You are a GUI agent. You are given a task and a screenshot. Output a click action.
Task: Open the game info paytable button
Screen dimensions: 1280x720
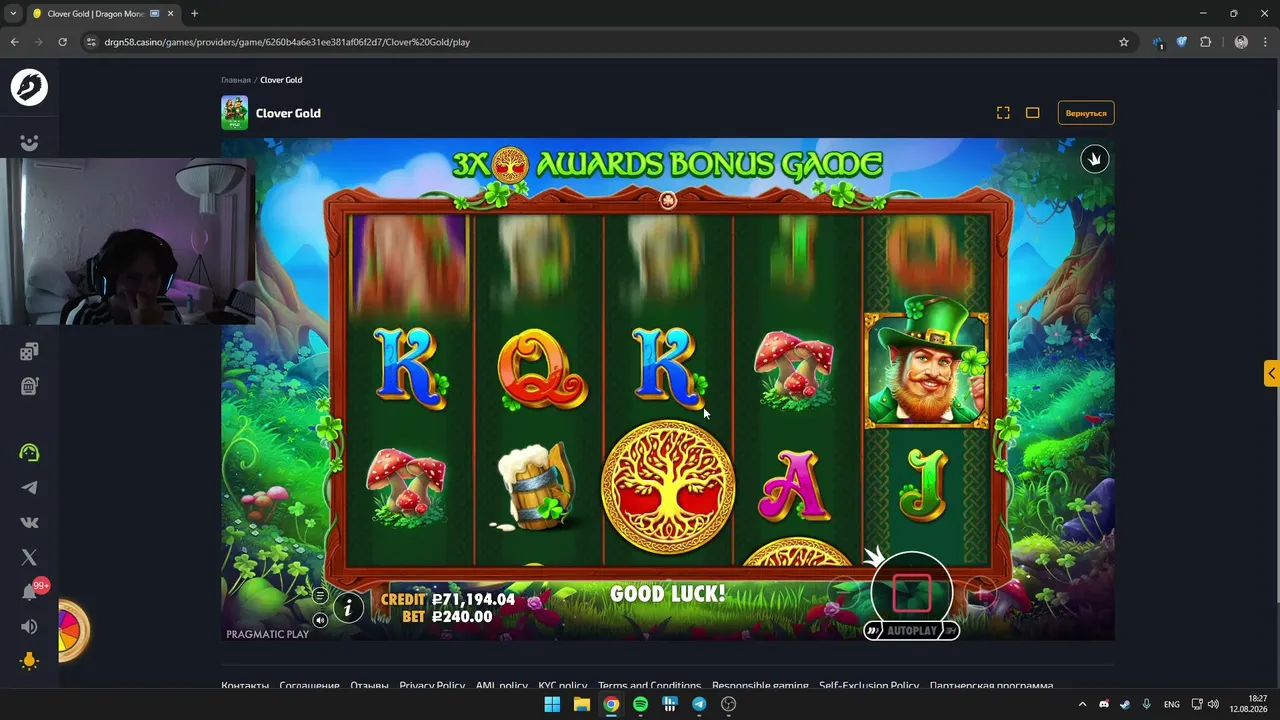[x=348, y=607]
